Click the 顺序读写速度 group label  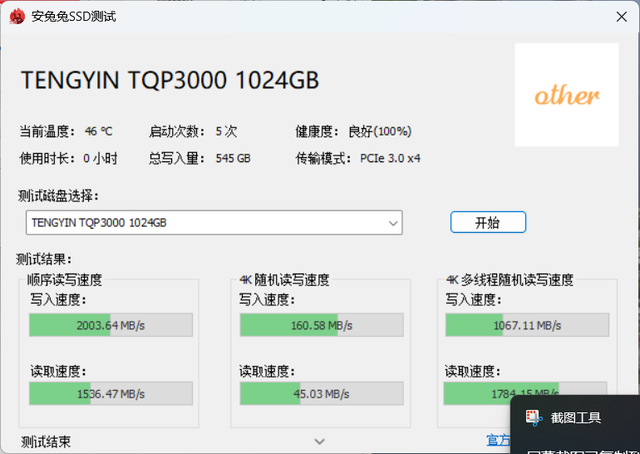coord(64,280)
